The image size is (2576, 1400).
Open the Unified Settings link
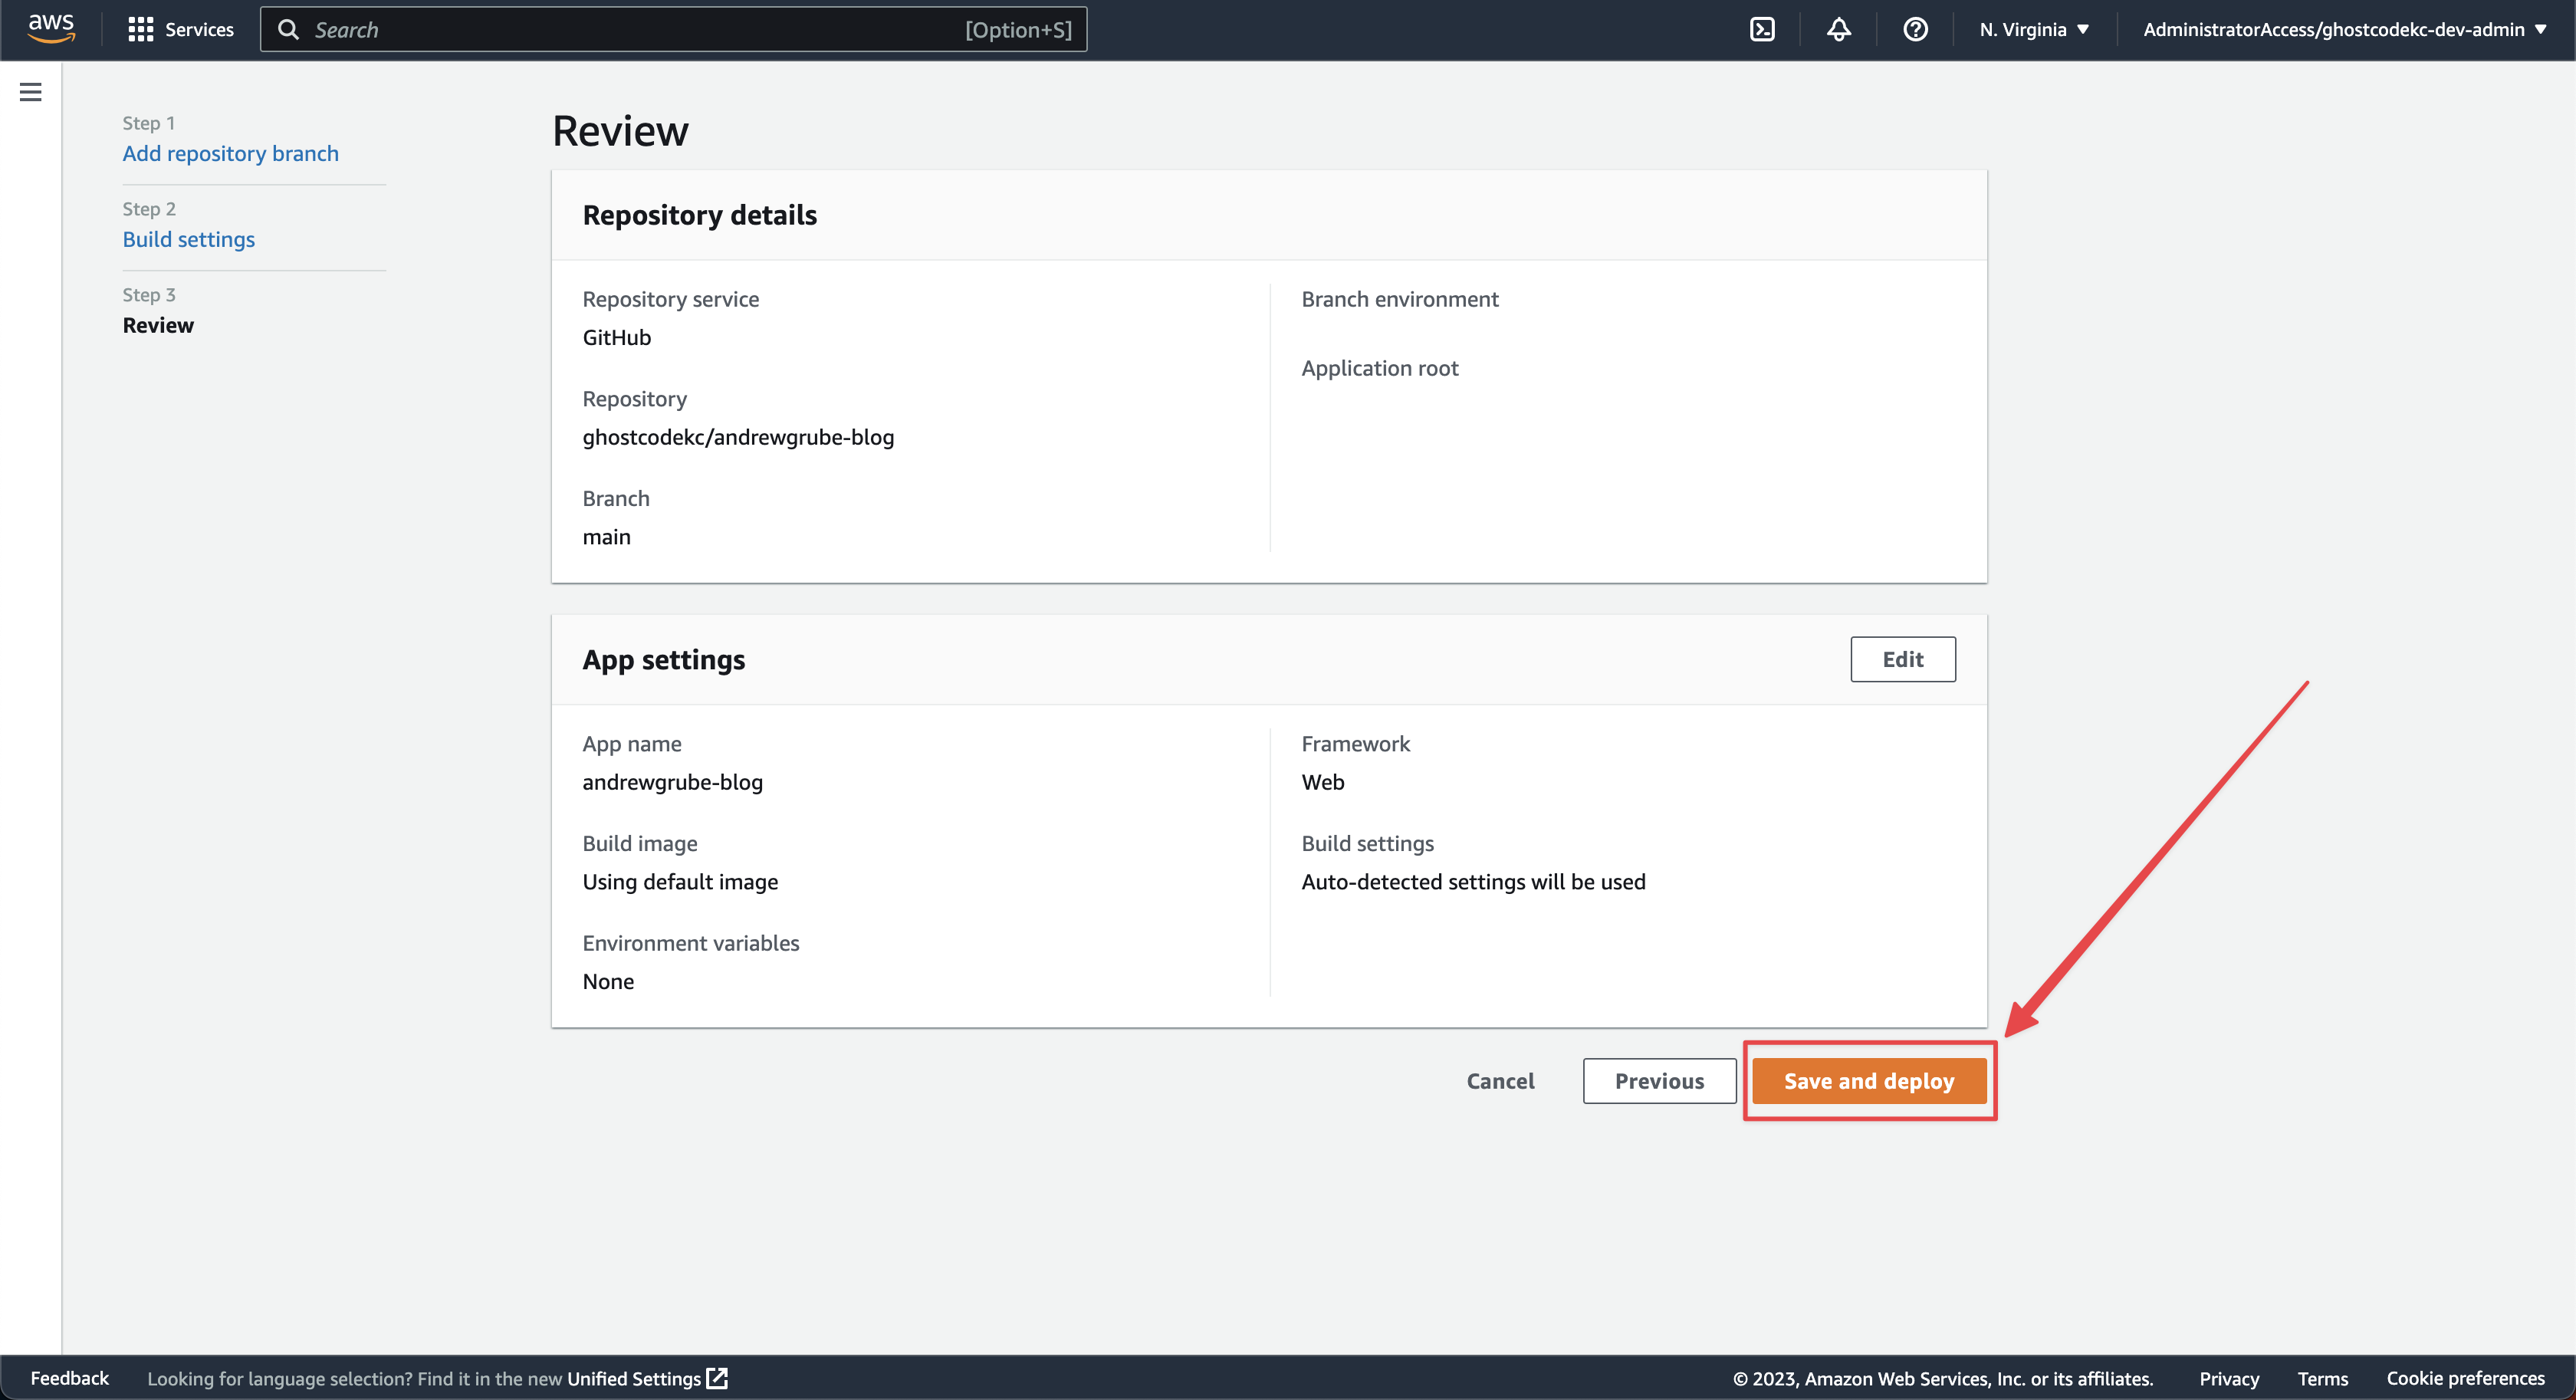coord(634,1378)
